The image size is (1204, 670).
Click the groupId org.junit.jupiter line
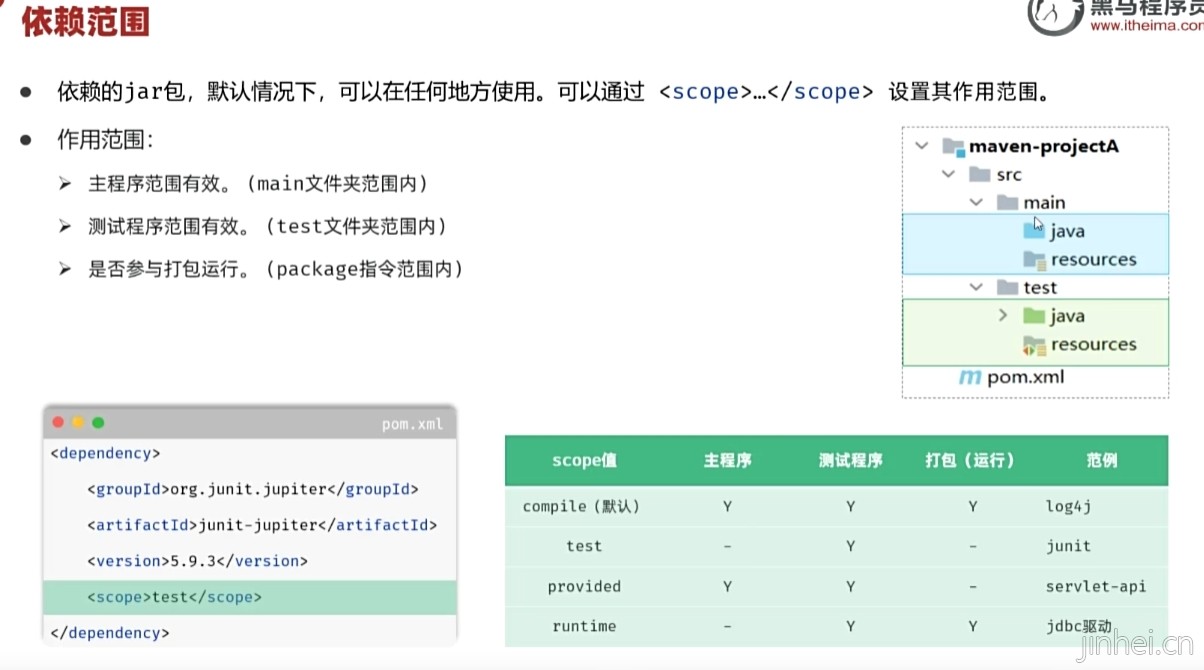[252, 490]
